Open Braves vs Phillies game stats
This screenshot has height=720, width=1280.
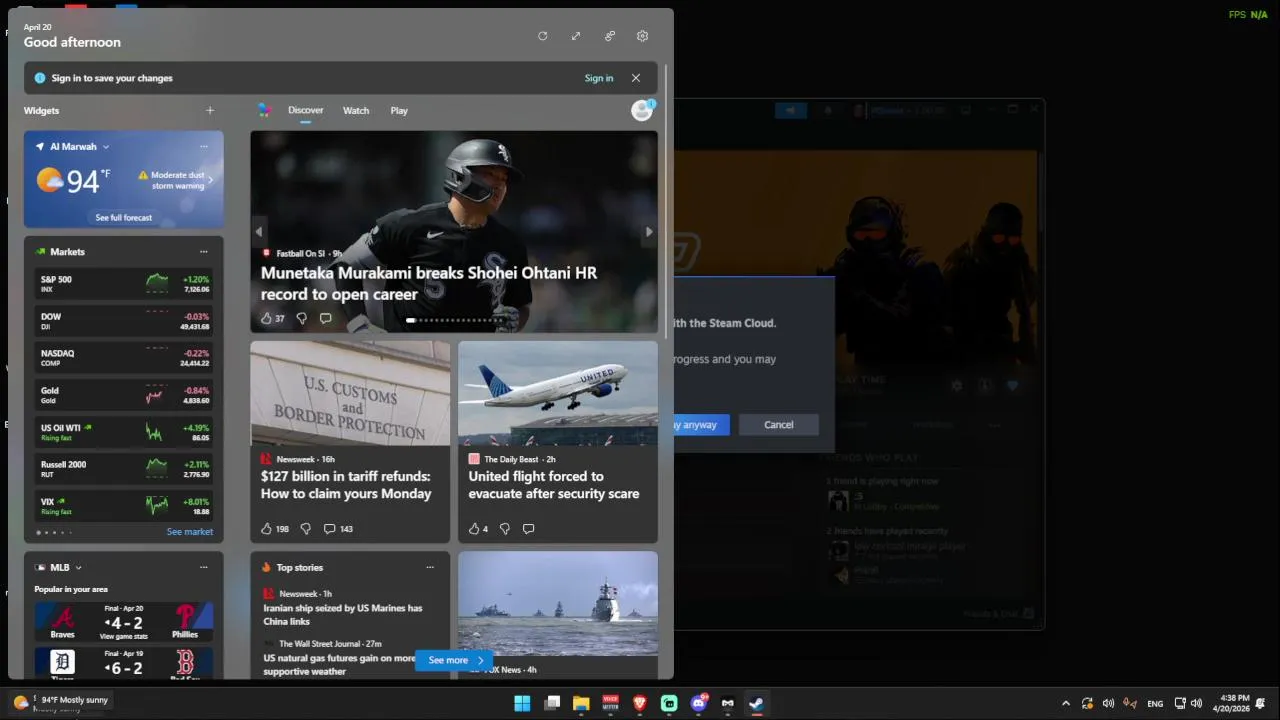tap(124, 621)
